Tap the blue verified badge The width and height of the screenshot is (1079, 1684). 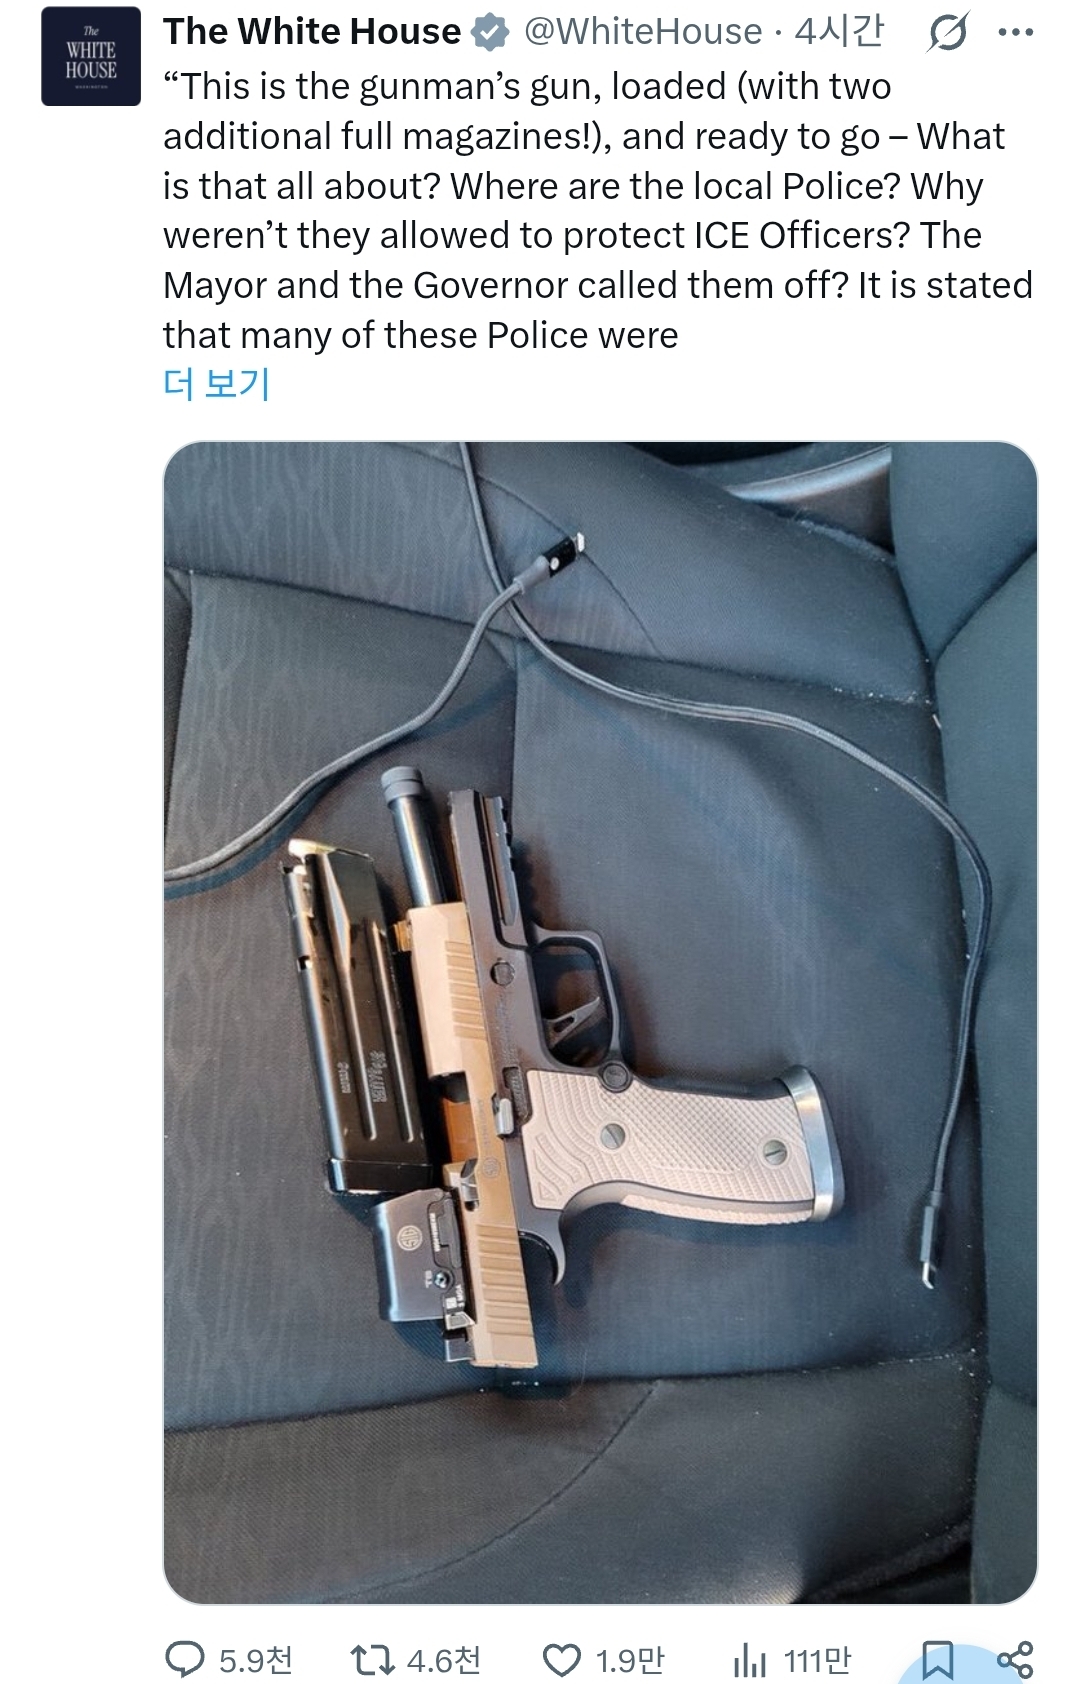click(490, 33)
